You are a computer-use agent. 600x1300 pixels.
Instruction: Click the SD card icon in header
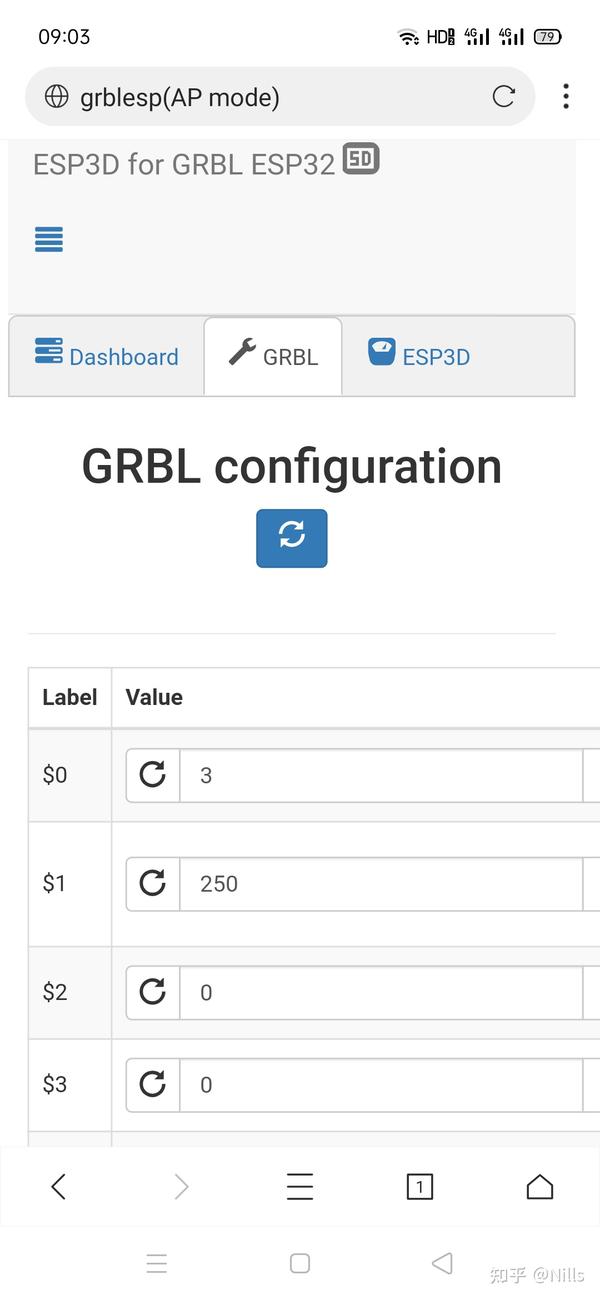(x=361, y=159)
